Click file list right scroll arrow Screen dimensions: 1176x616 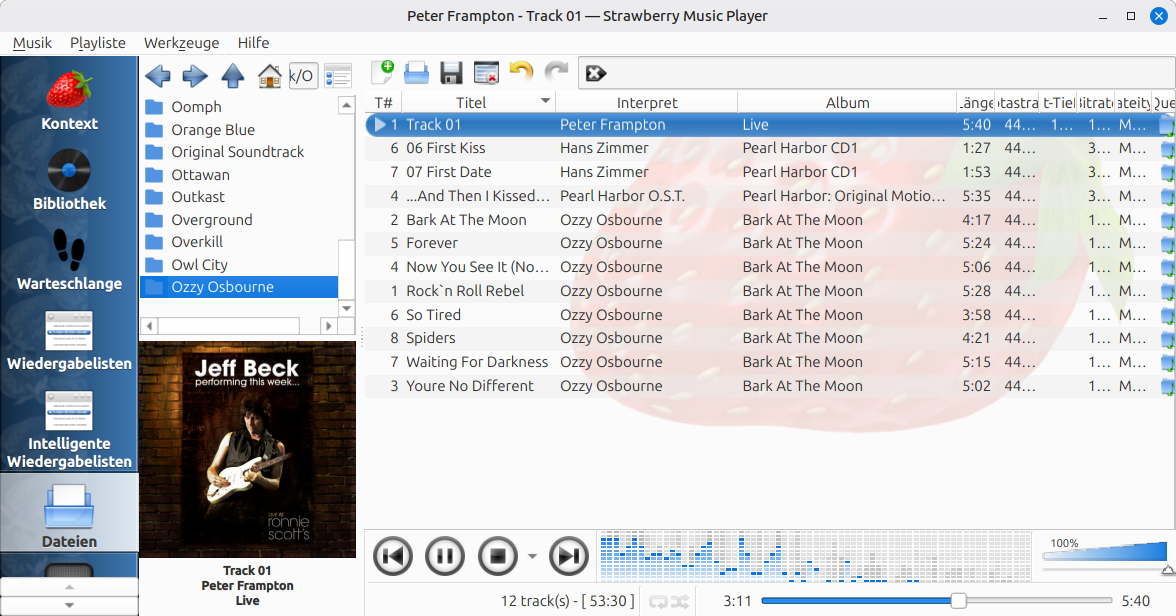tap(327, 326)
